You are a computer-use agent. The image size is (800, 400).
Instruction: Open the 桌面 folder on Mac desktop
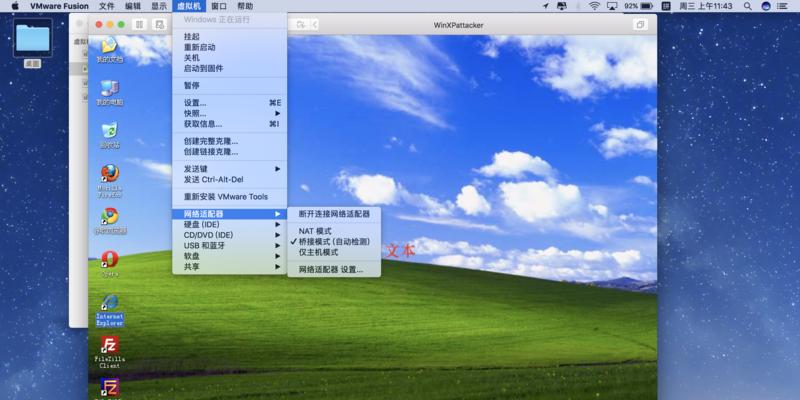point(32,40)
